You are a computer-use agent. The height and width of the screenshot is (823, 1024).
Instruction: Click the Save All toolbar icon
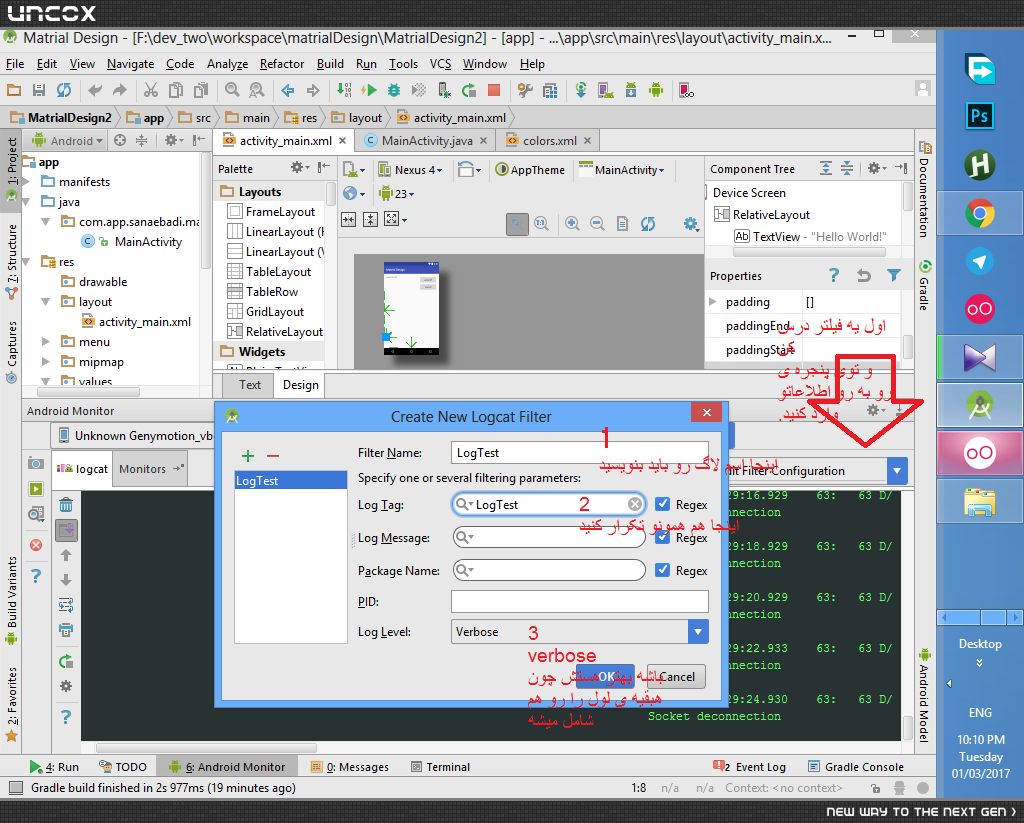click(x=39, y=90)
